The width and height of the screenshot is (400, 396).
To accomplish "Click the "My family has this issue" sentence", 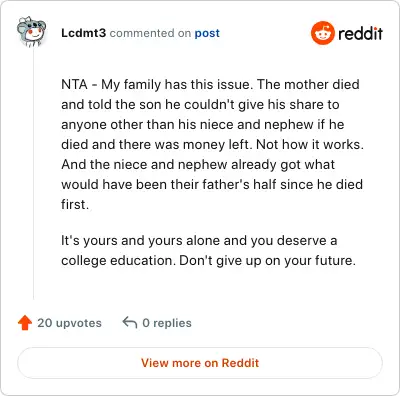I will tap(177, 84).
